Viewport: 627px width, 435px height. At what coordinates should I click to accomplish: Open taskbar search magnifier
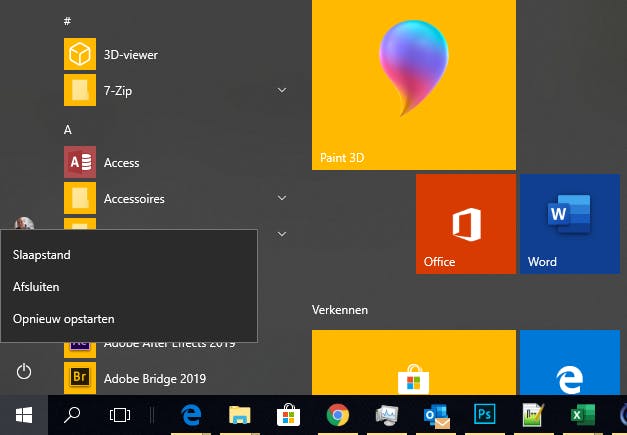[x=72, y=415]
